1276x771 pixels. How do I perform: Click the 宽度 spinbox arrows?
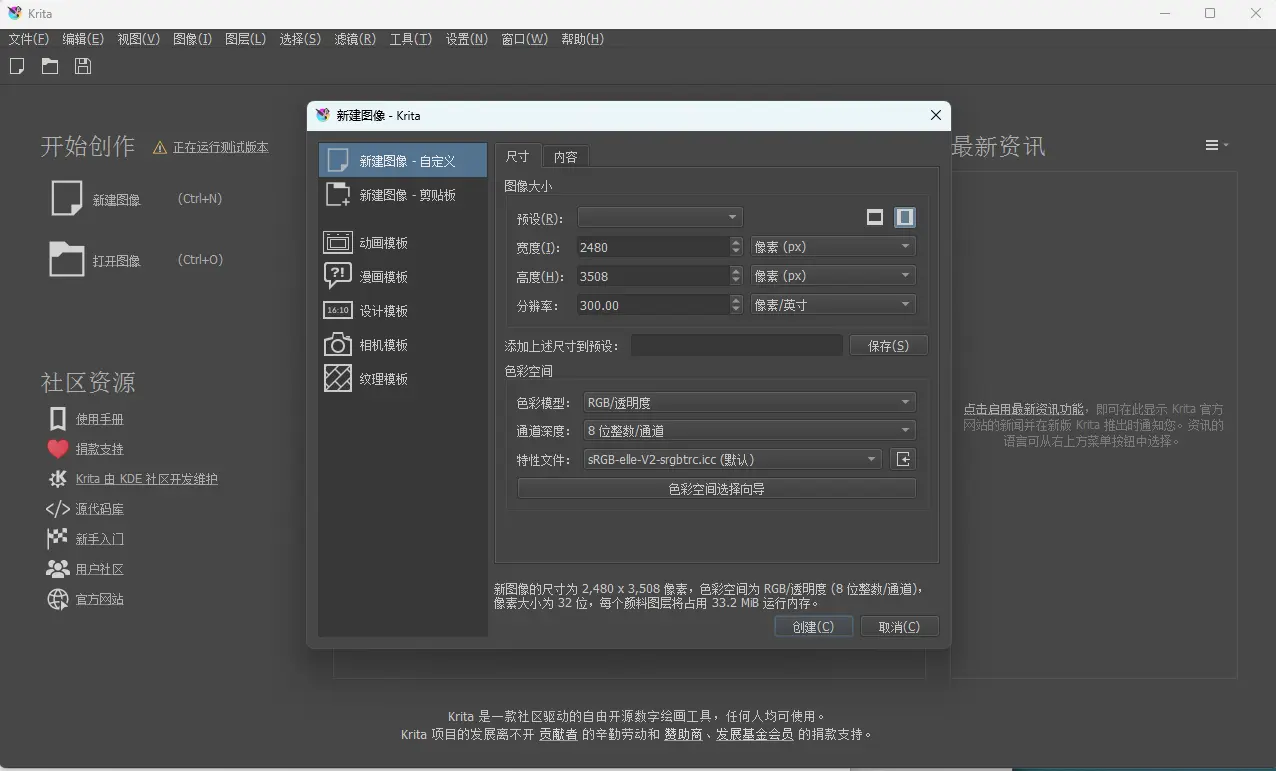tap(737, 246)
